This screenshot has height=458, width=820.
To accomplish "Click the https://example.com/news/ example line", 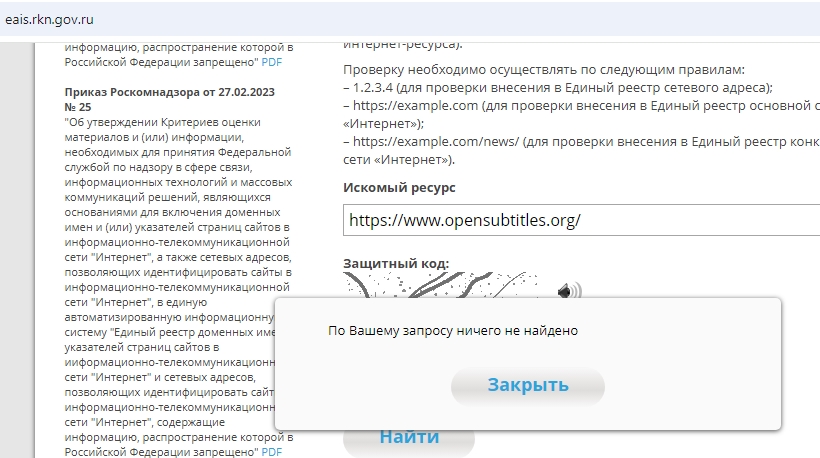I will [582, 142].
